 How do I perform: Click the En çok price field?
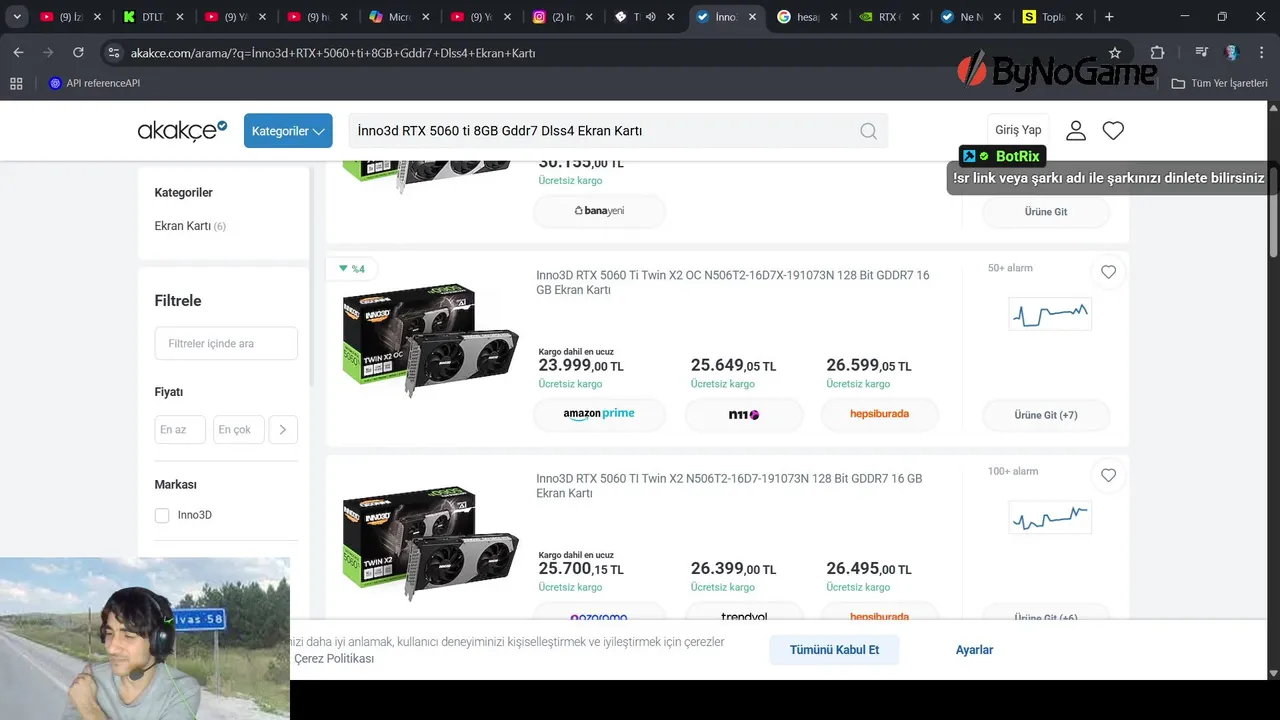[238, 429]
